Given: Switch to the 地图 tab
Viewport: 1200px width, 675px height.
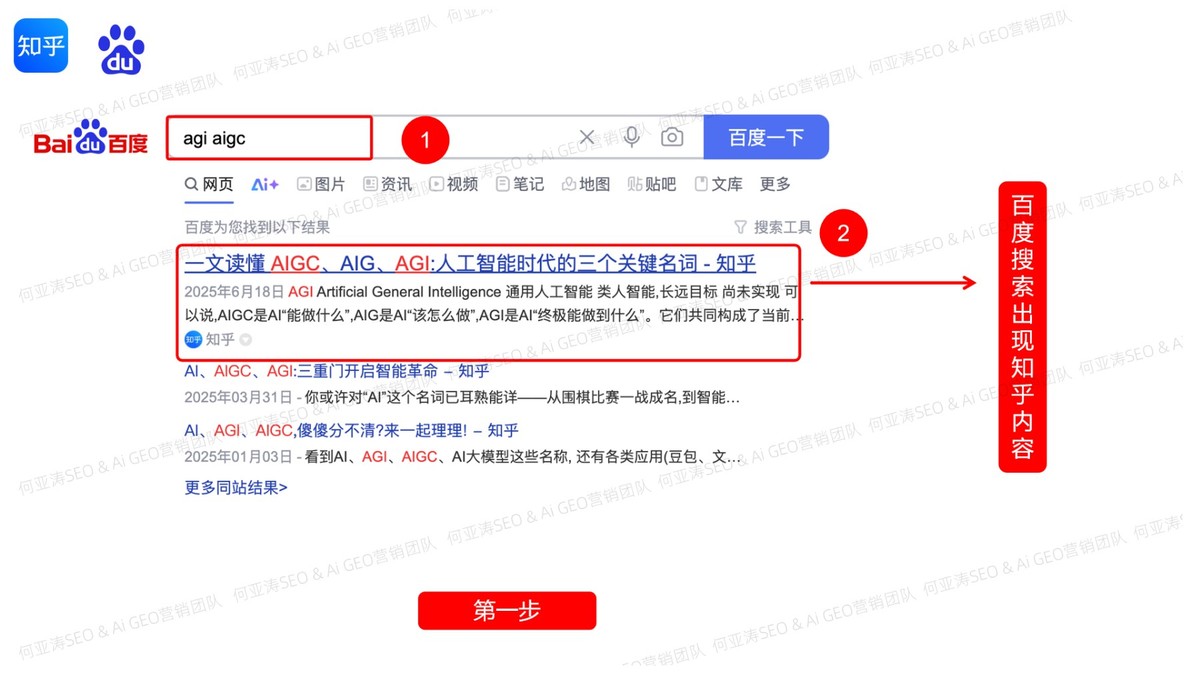Looking at the screenshot, I should pos(586,184).
